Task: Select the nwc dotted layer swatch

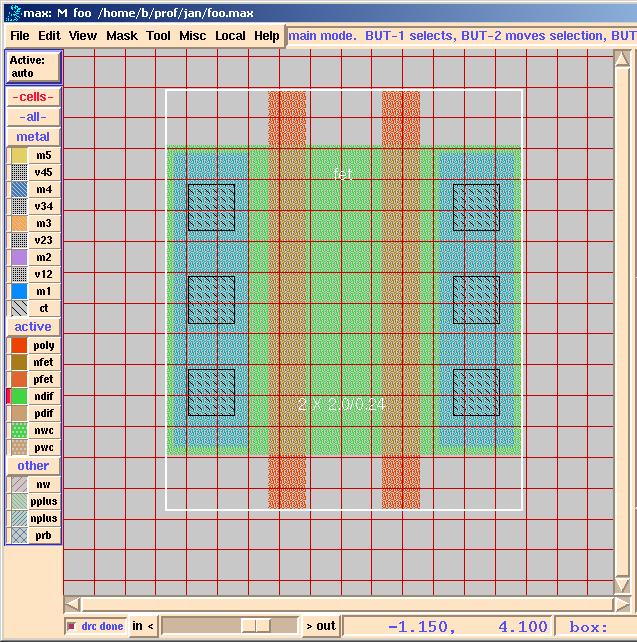Action: click(x=19, y=431)
